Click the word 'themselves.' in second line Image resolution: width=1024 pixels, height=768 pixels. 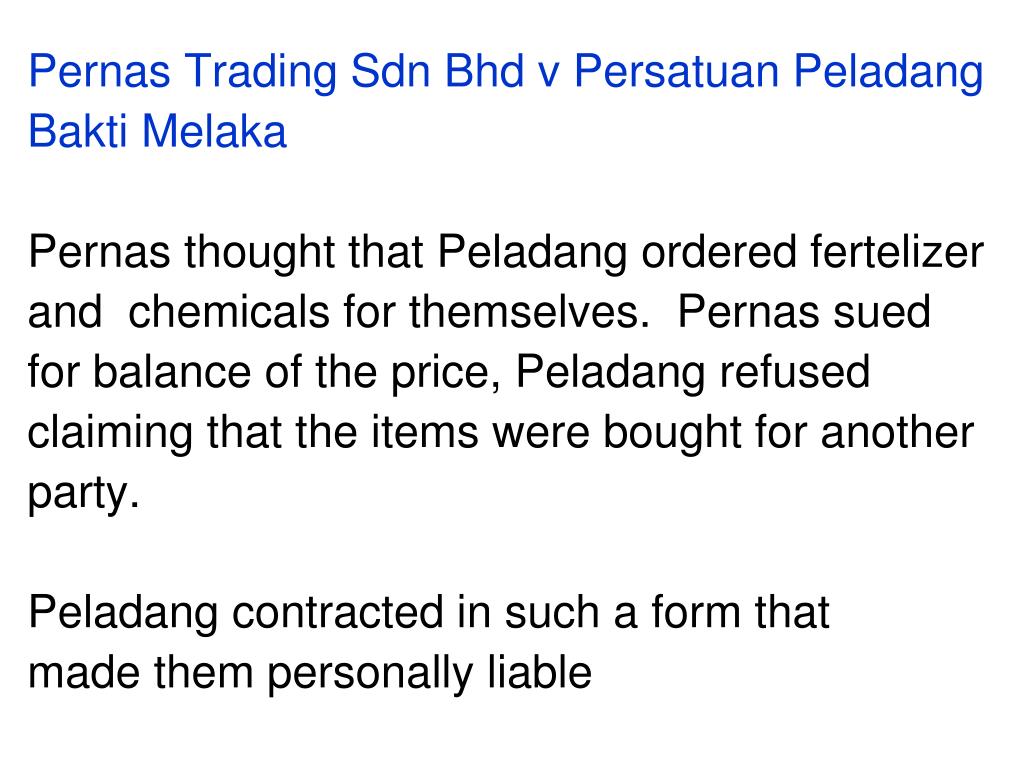point(530,312)
